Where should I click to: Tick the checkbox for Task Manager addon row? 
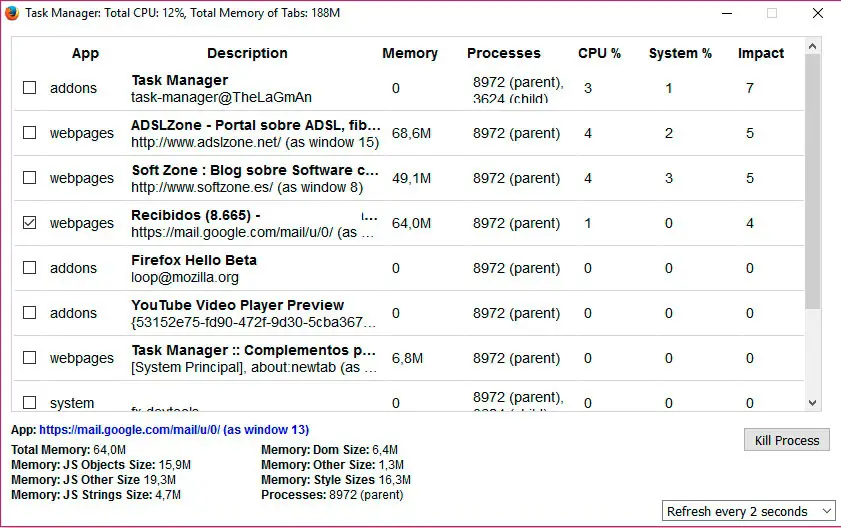pyautogui.click(x=29, y=87)
